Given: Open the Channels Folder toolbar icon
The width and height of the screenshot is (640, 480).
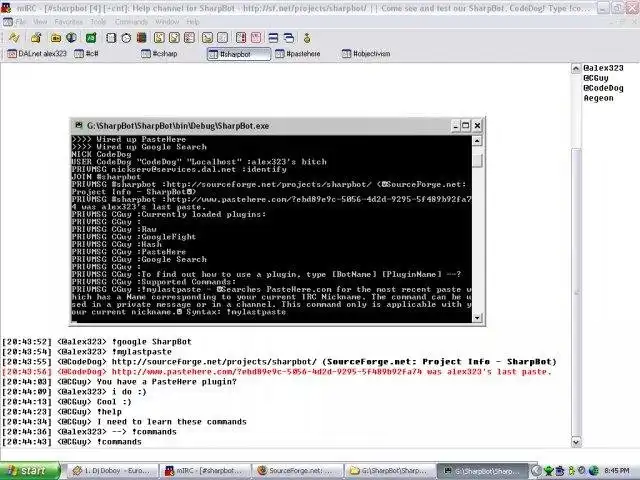Looking at the screenshot, I should pos(56,38).
